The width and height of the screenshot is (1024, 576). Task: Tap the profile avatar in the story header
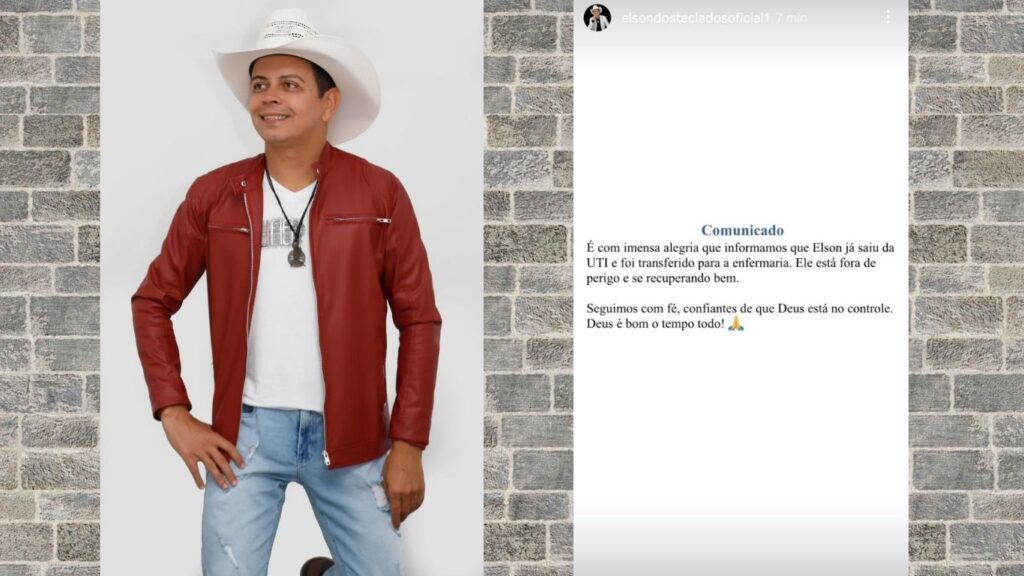597,18
